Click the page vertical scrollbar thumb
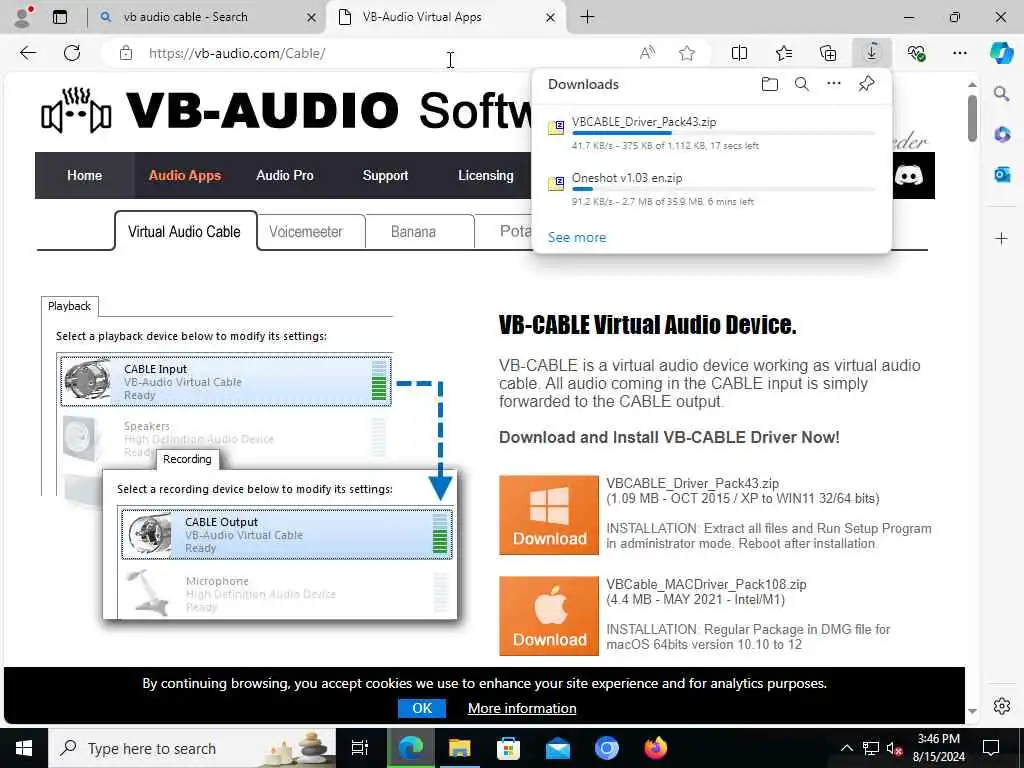This screenshot has height=768, width=1024. [972, 118]
